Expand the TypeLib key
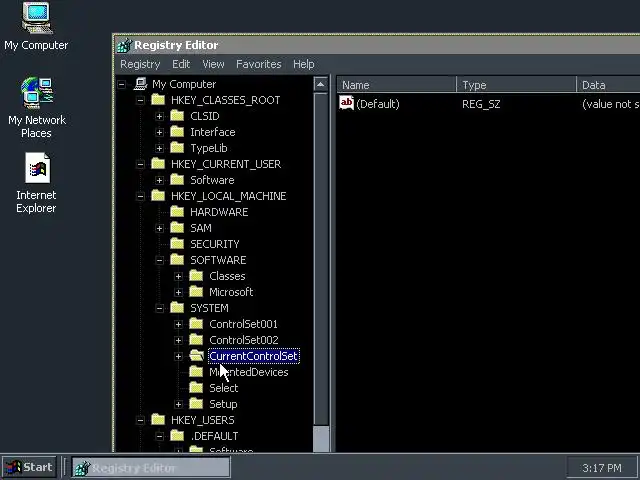Viewport: 640px width, 480px height. (x=160, y=148)
